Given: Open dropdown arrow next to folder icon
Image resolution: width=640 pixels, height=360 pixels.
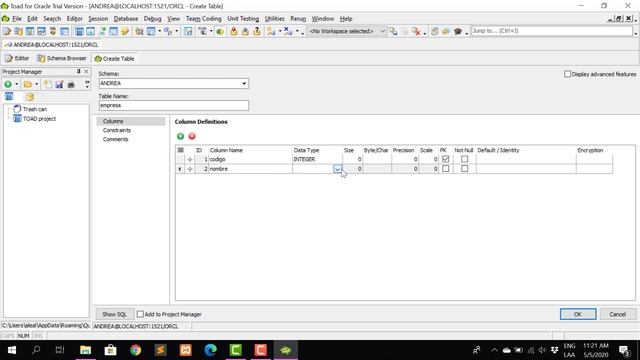Looking at the screenshot, I should pos(36,84).
